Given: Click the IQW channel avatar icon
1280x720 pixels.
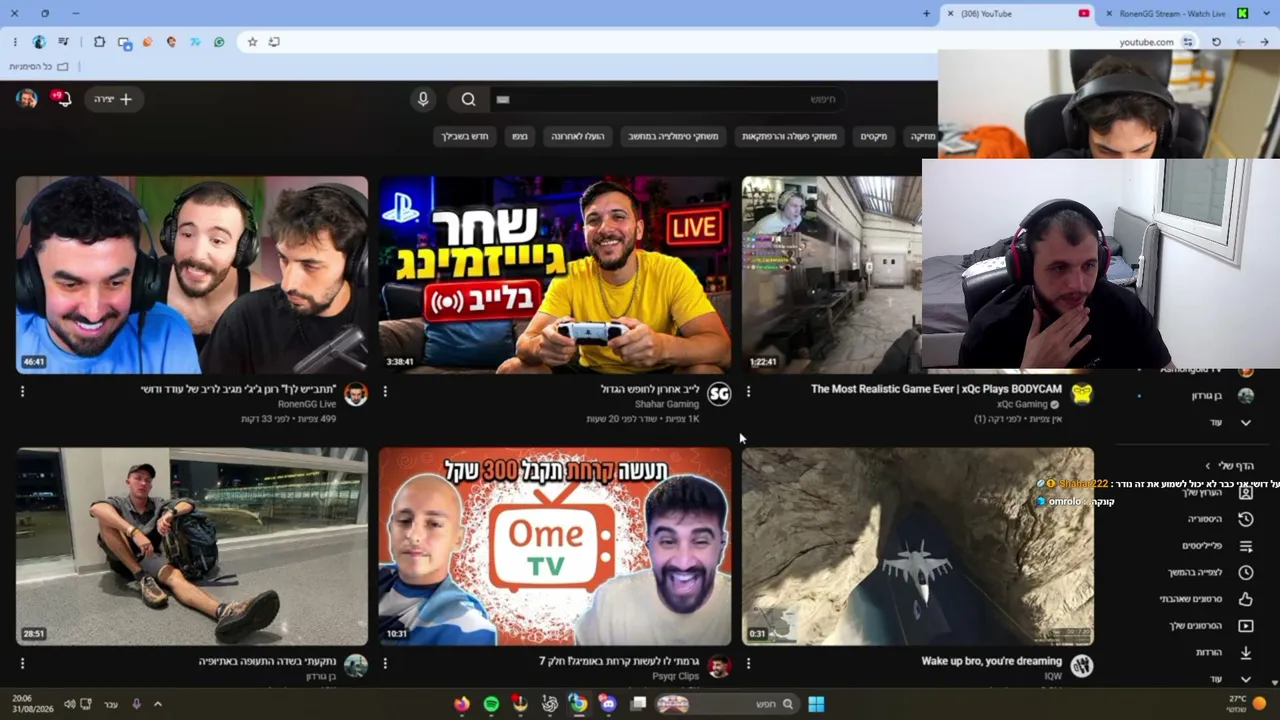Looking at the screenshot, I should pyautogui.click(x=1081, y=666).
